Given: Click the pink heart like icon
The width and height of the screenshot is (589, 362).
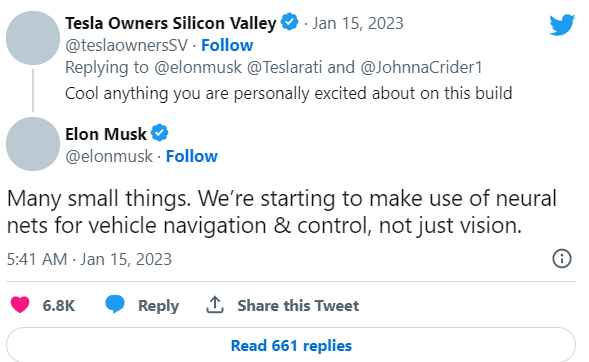Looking at the screenshot, I should point(20,305).
